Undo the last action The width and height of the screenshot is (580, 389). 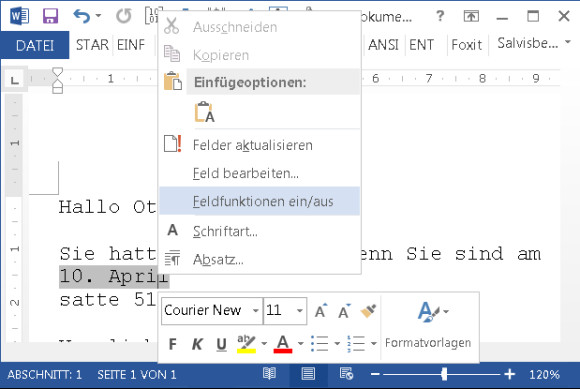pyautogui.click(x=81, y=16)
